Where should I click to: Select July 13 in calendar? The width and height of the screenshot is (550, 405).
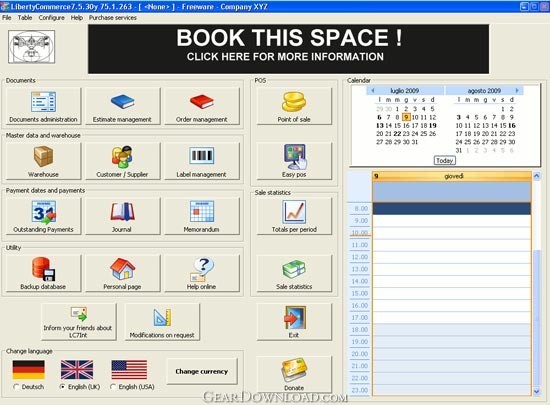pos(380,125)
